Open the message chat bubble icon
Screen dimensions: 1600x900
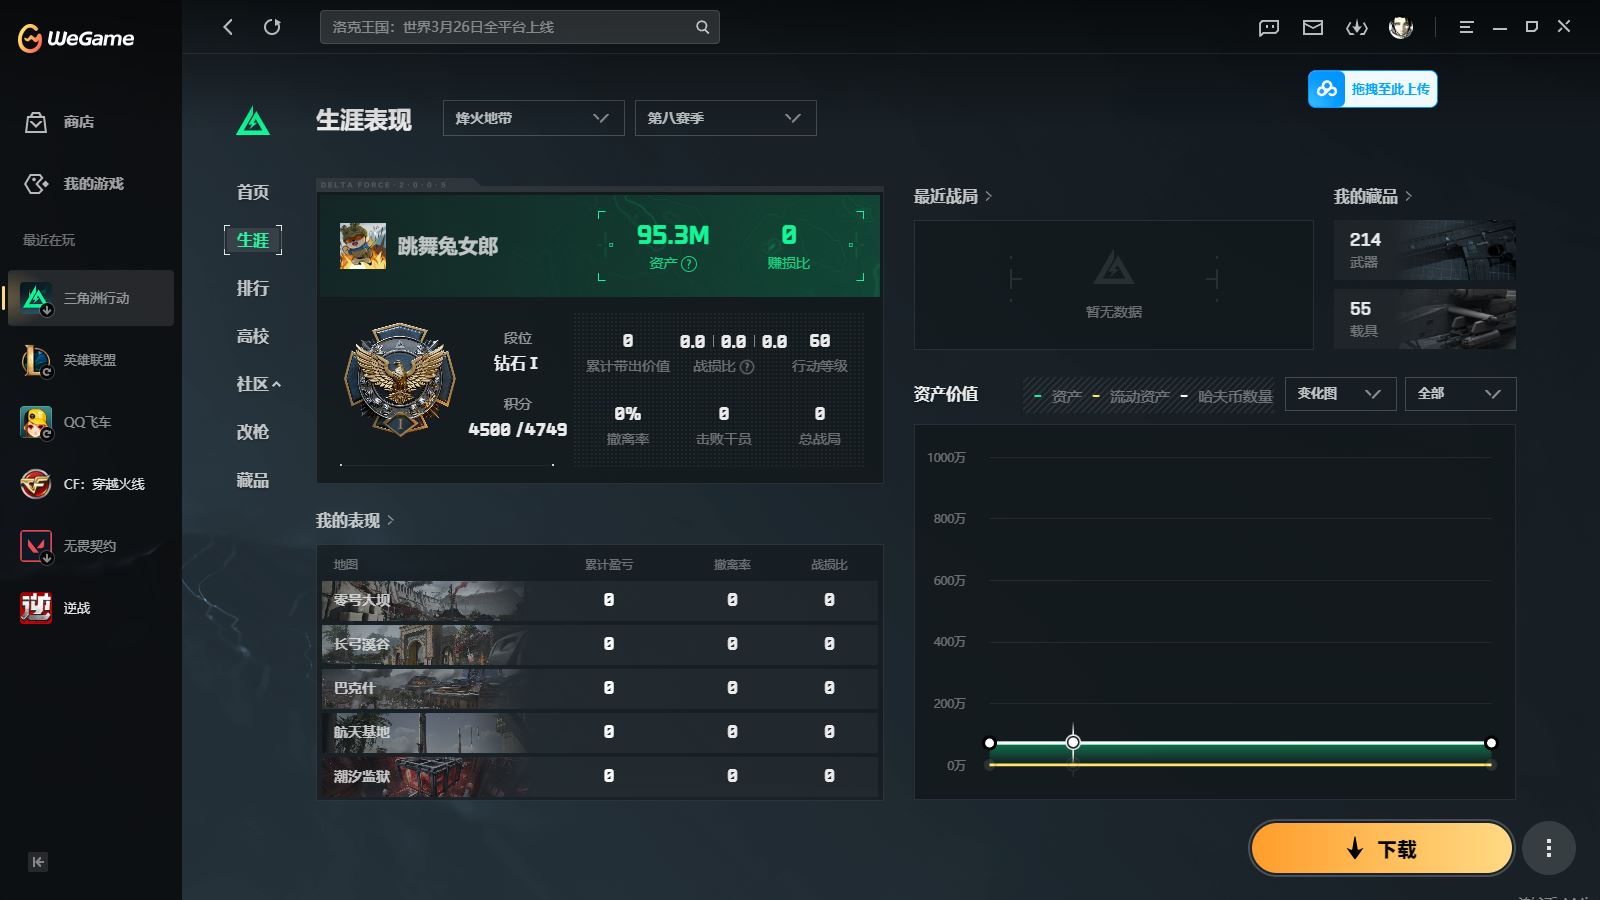(1269, 28)
